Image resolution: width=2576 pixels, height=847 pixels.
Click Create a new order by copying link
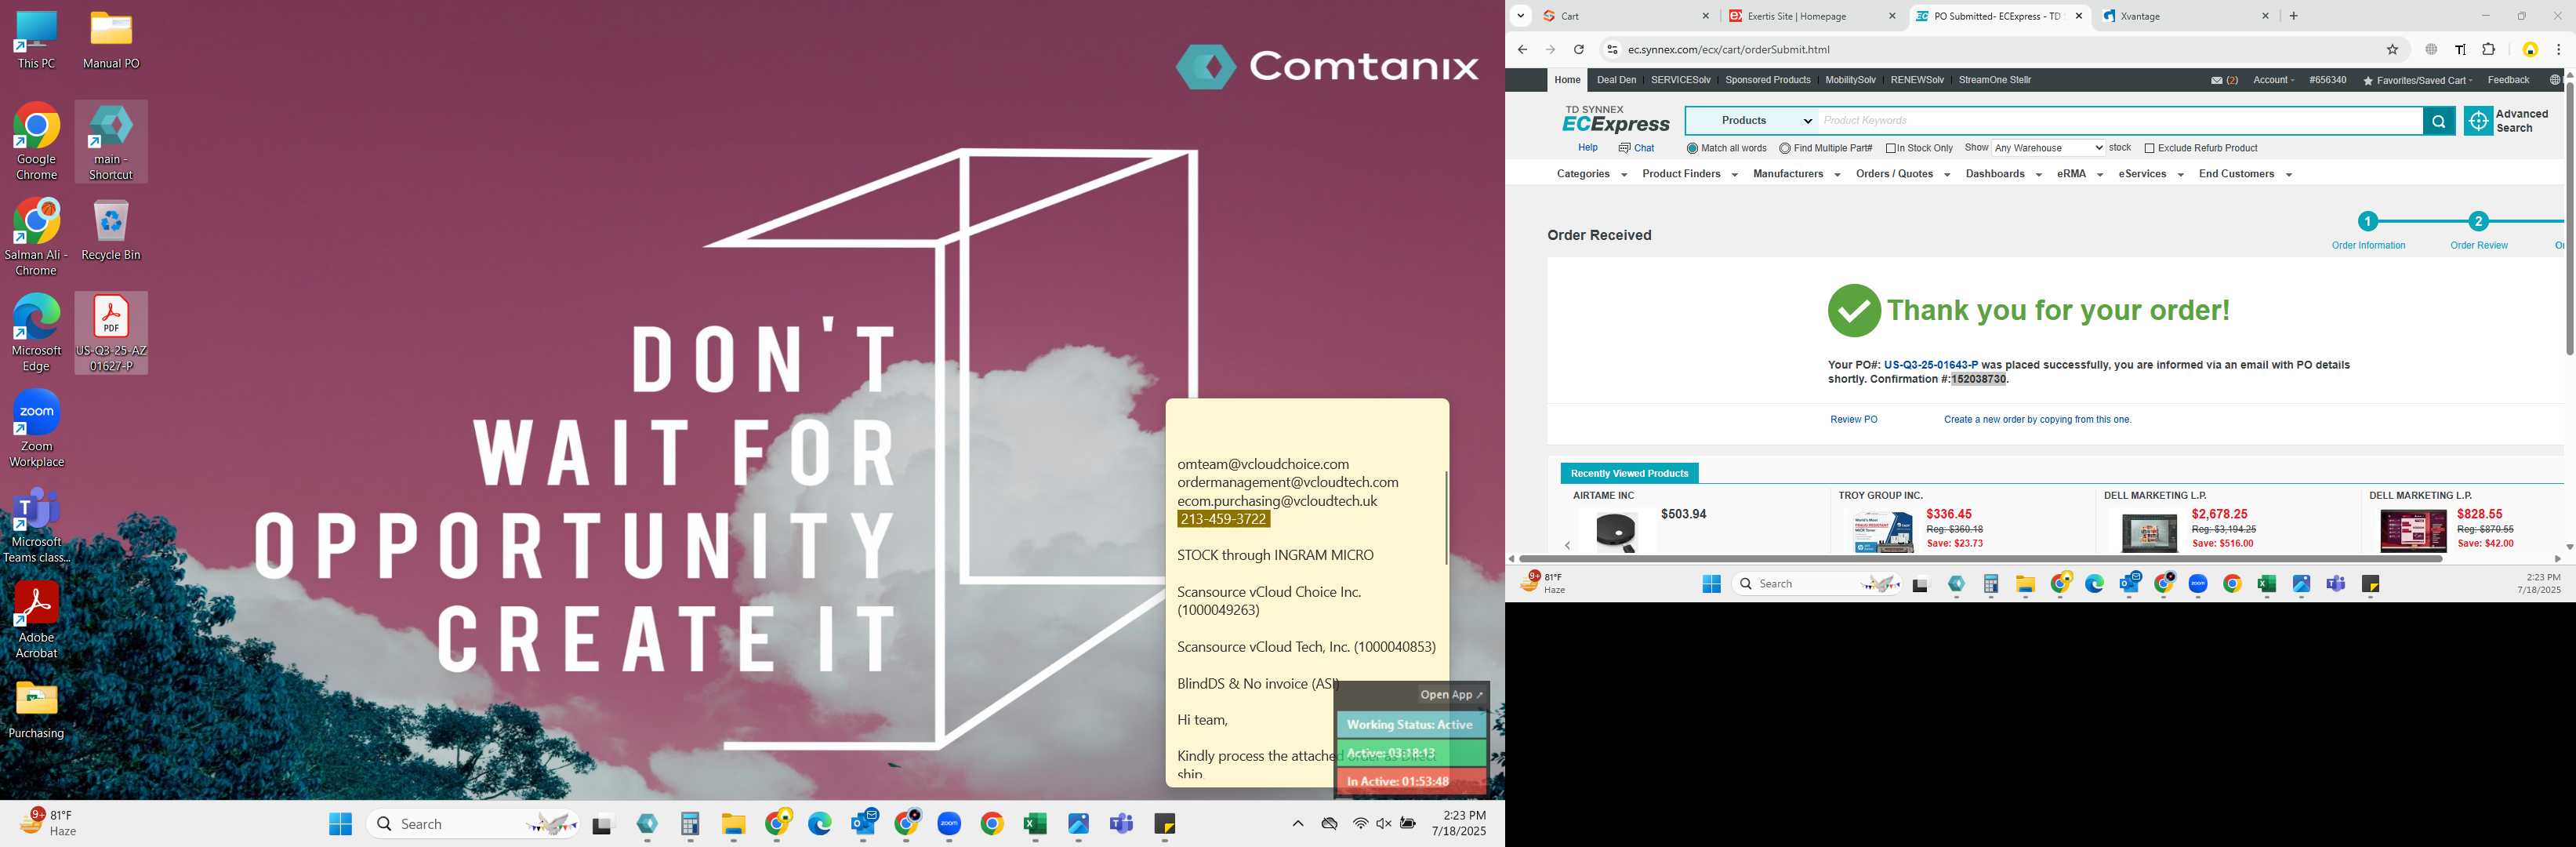pos(2037,420)
